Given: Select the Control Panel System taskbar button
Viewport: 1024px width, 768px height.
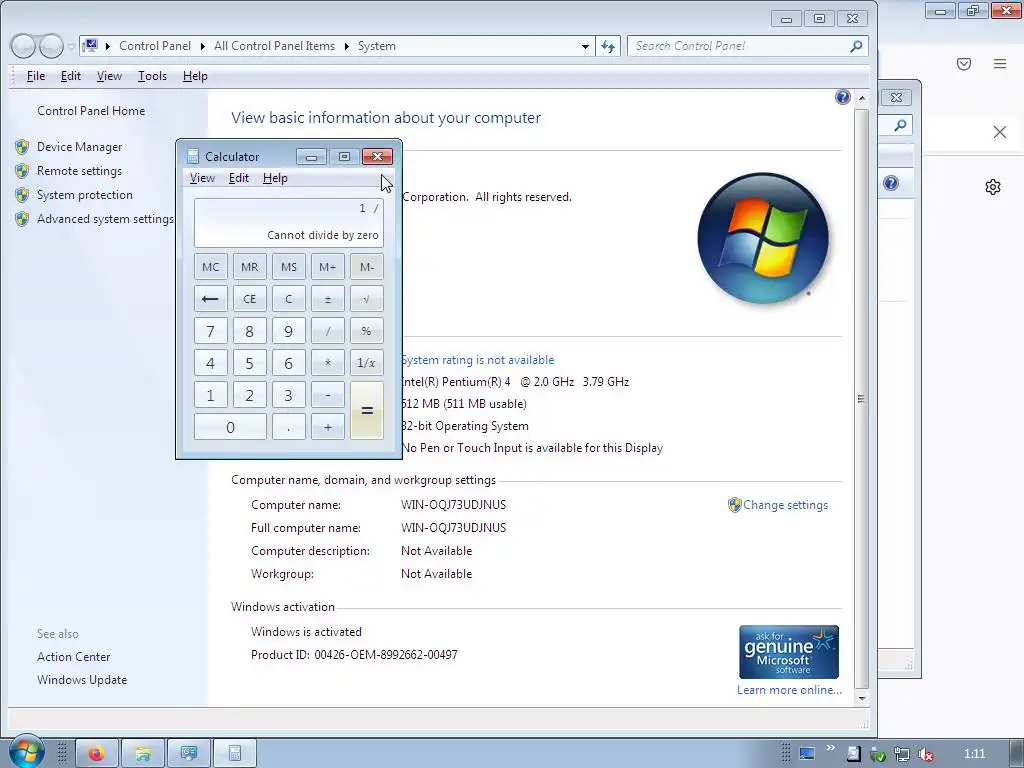Looking at the screenshot, I should (189, 754).
